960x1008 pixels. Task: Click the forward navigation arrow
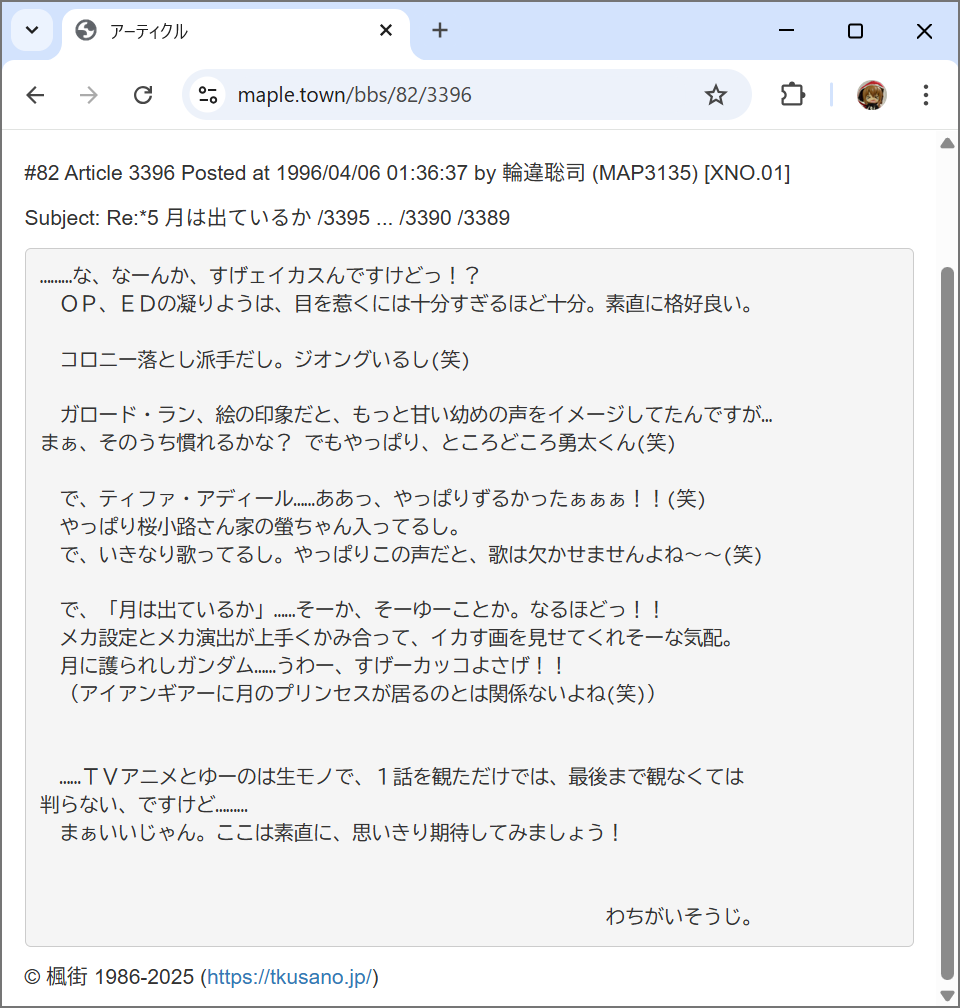pos(90,95)
